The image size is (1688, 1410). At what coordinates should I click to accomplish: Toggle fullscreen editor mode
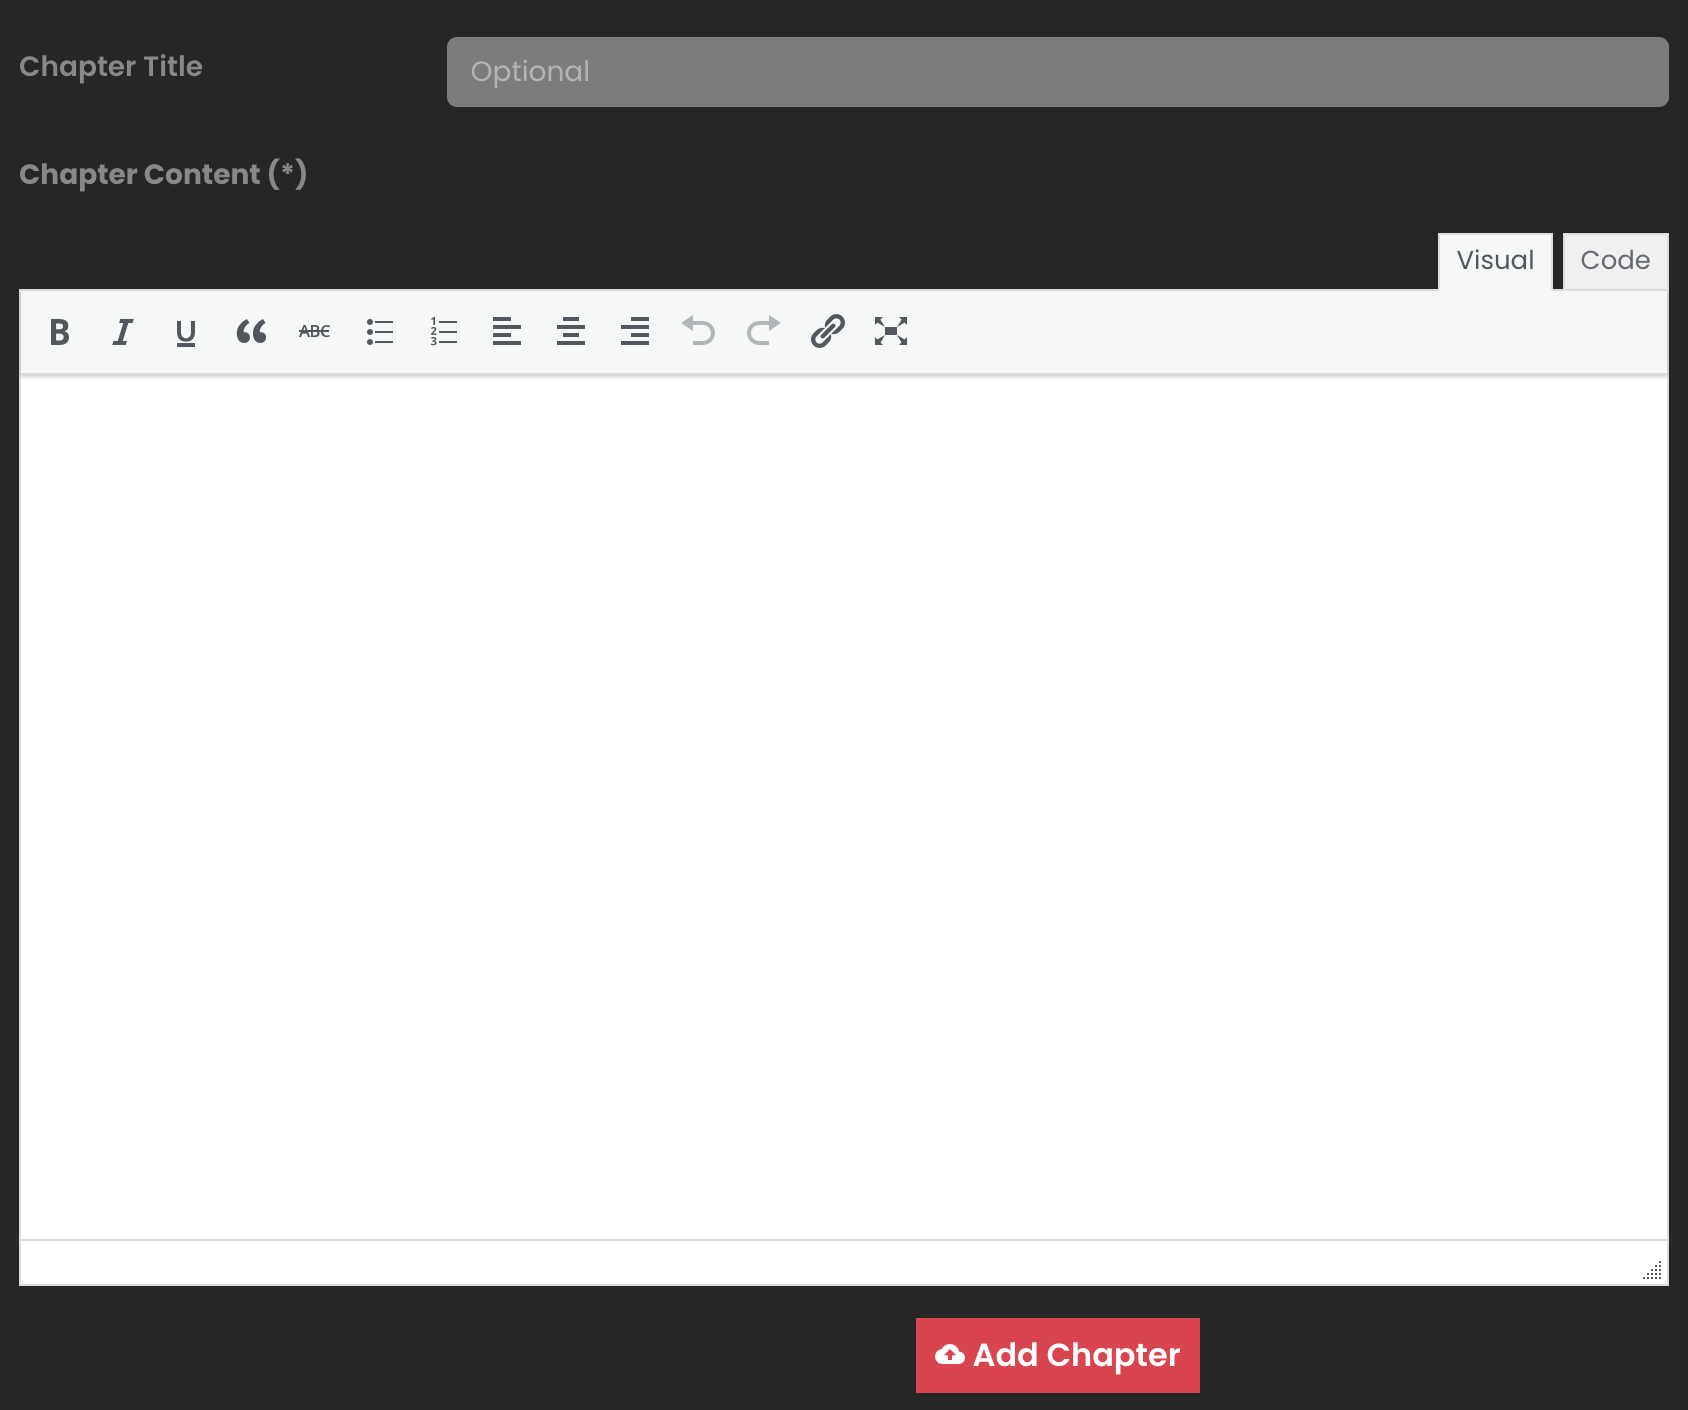pos(890,331)
